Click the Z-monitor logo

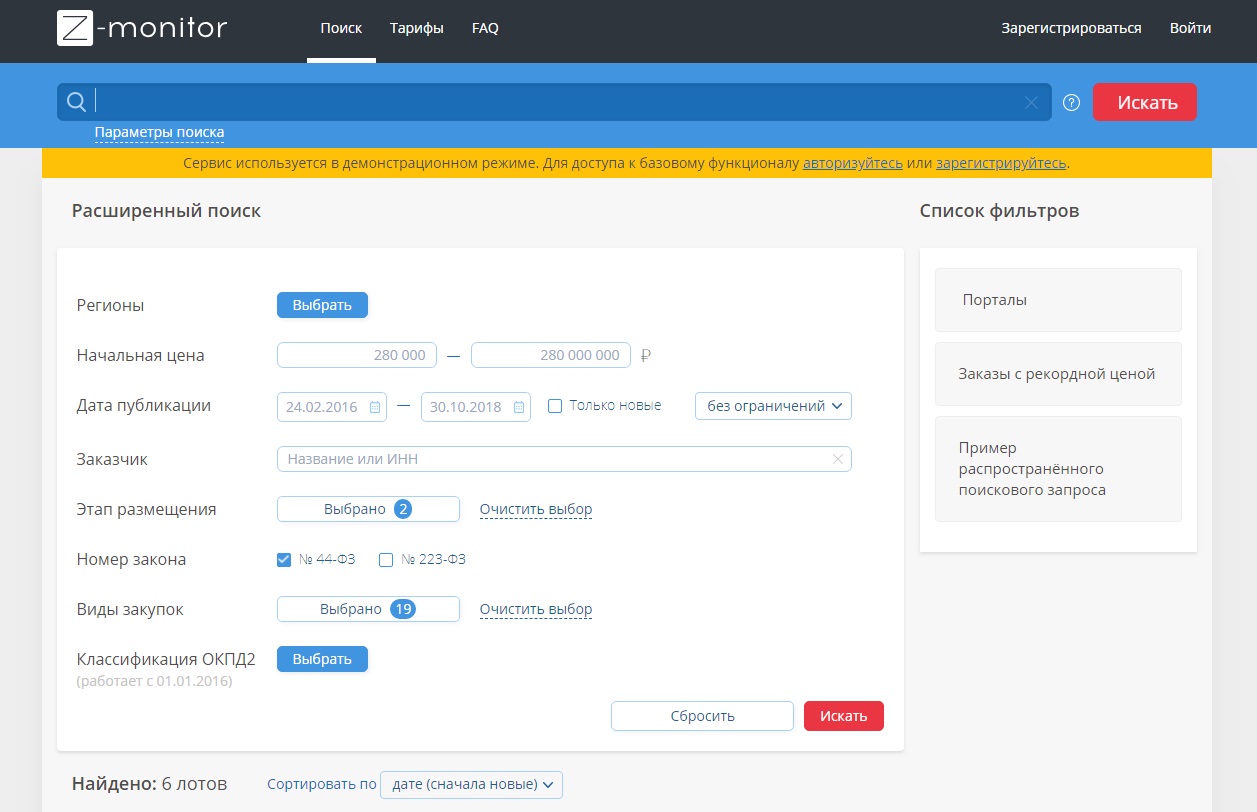(142, 28)
